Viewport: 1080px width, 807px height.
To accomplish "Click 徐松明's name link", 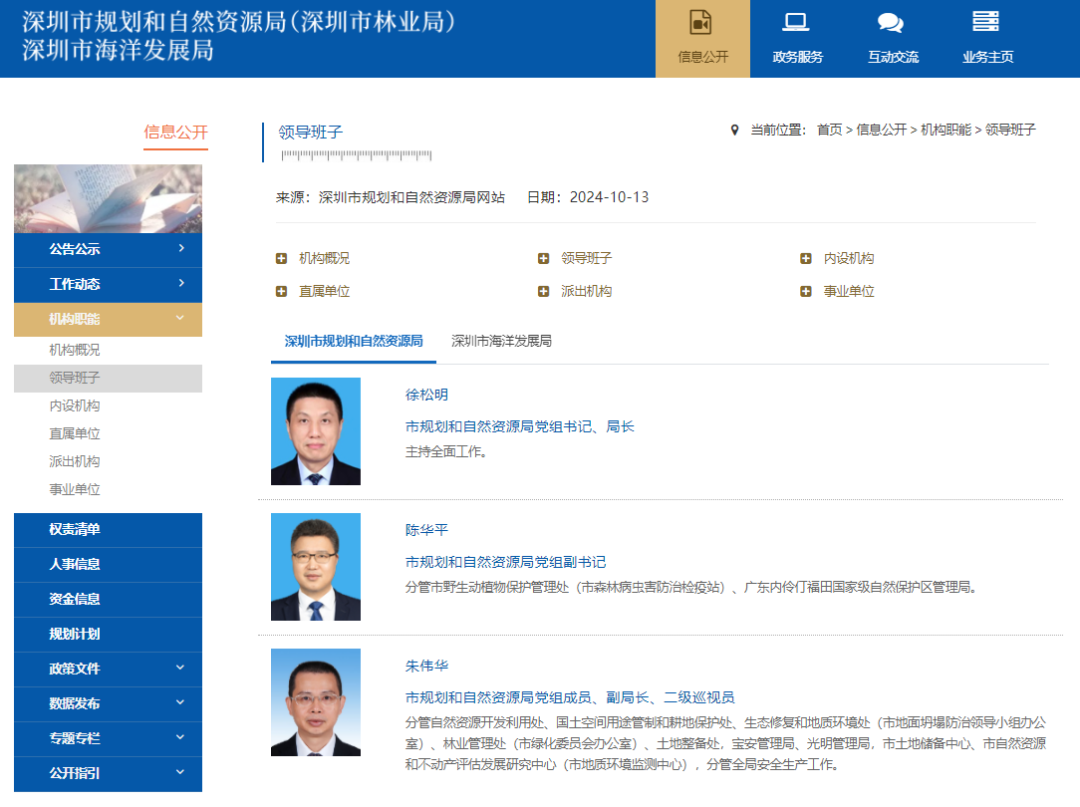I will pyautogui.click(x=427, y=395).
